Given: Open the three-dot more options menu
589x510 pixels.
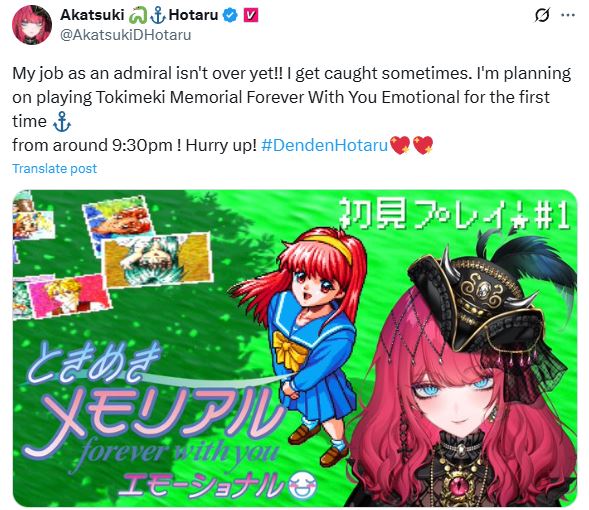Looking at the screenshot, I should [x=568, y=15].
